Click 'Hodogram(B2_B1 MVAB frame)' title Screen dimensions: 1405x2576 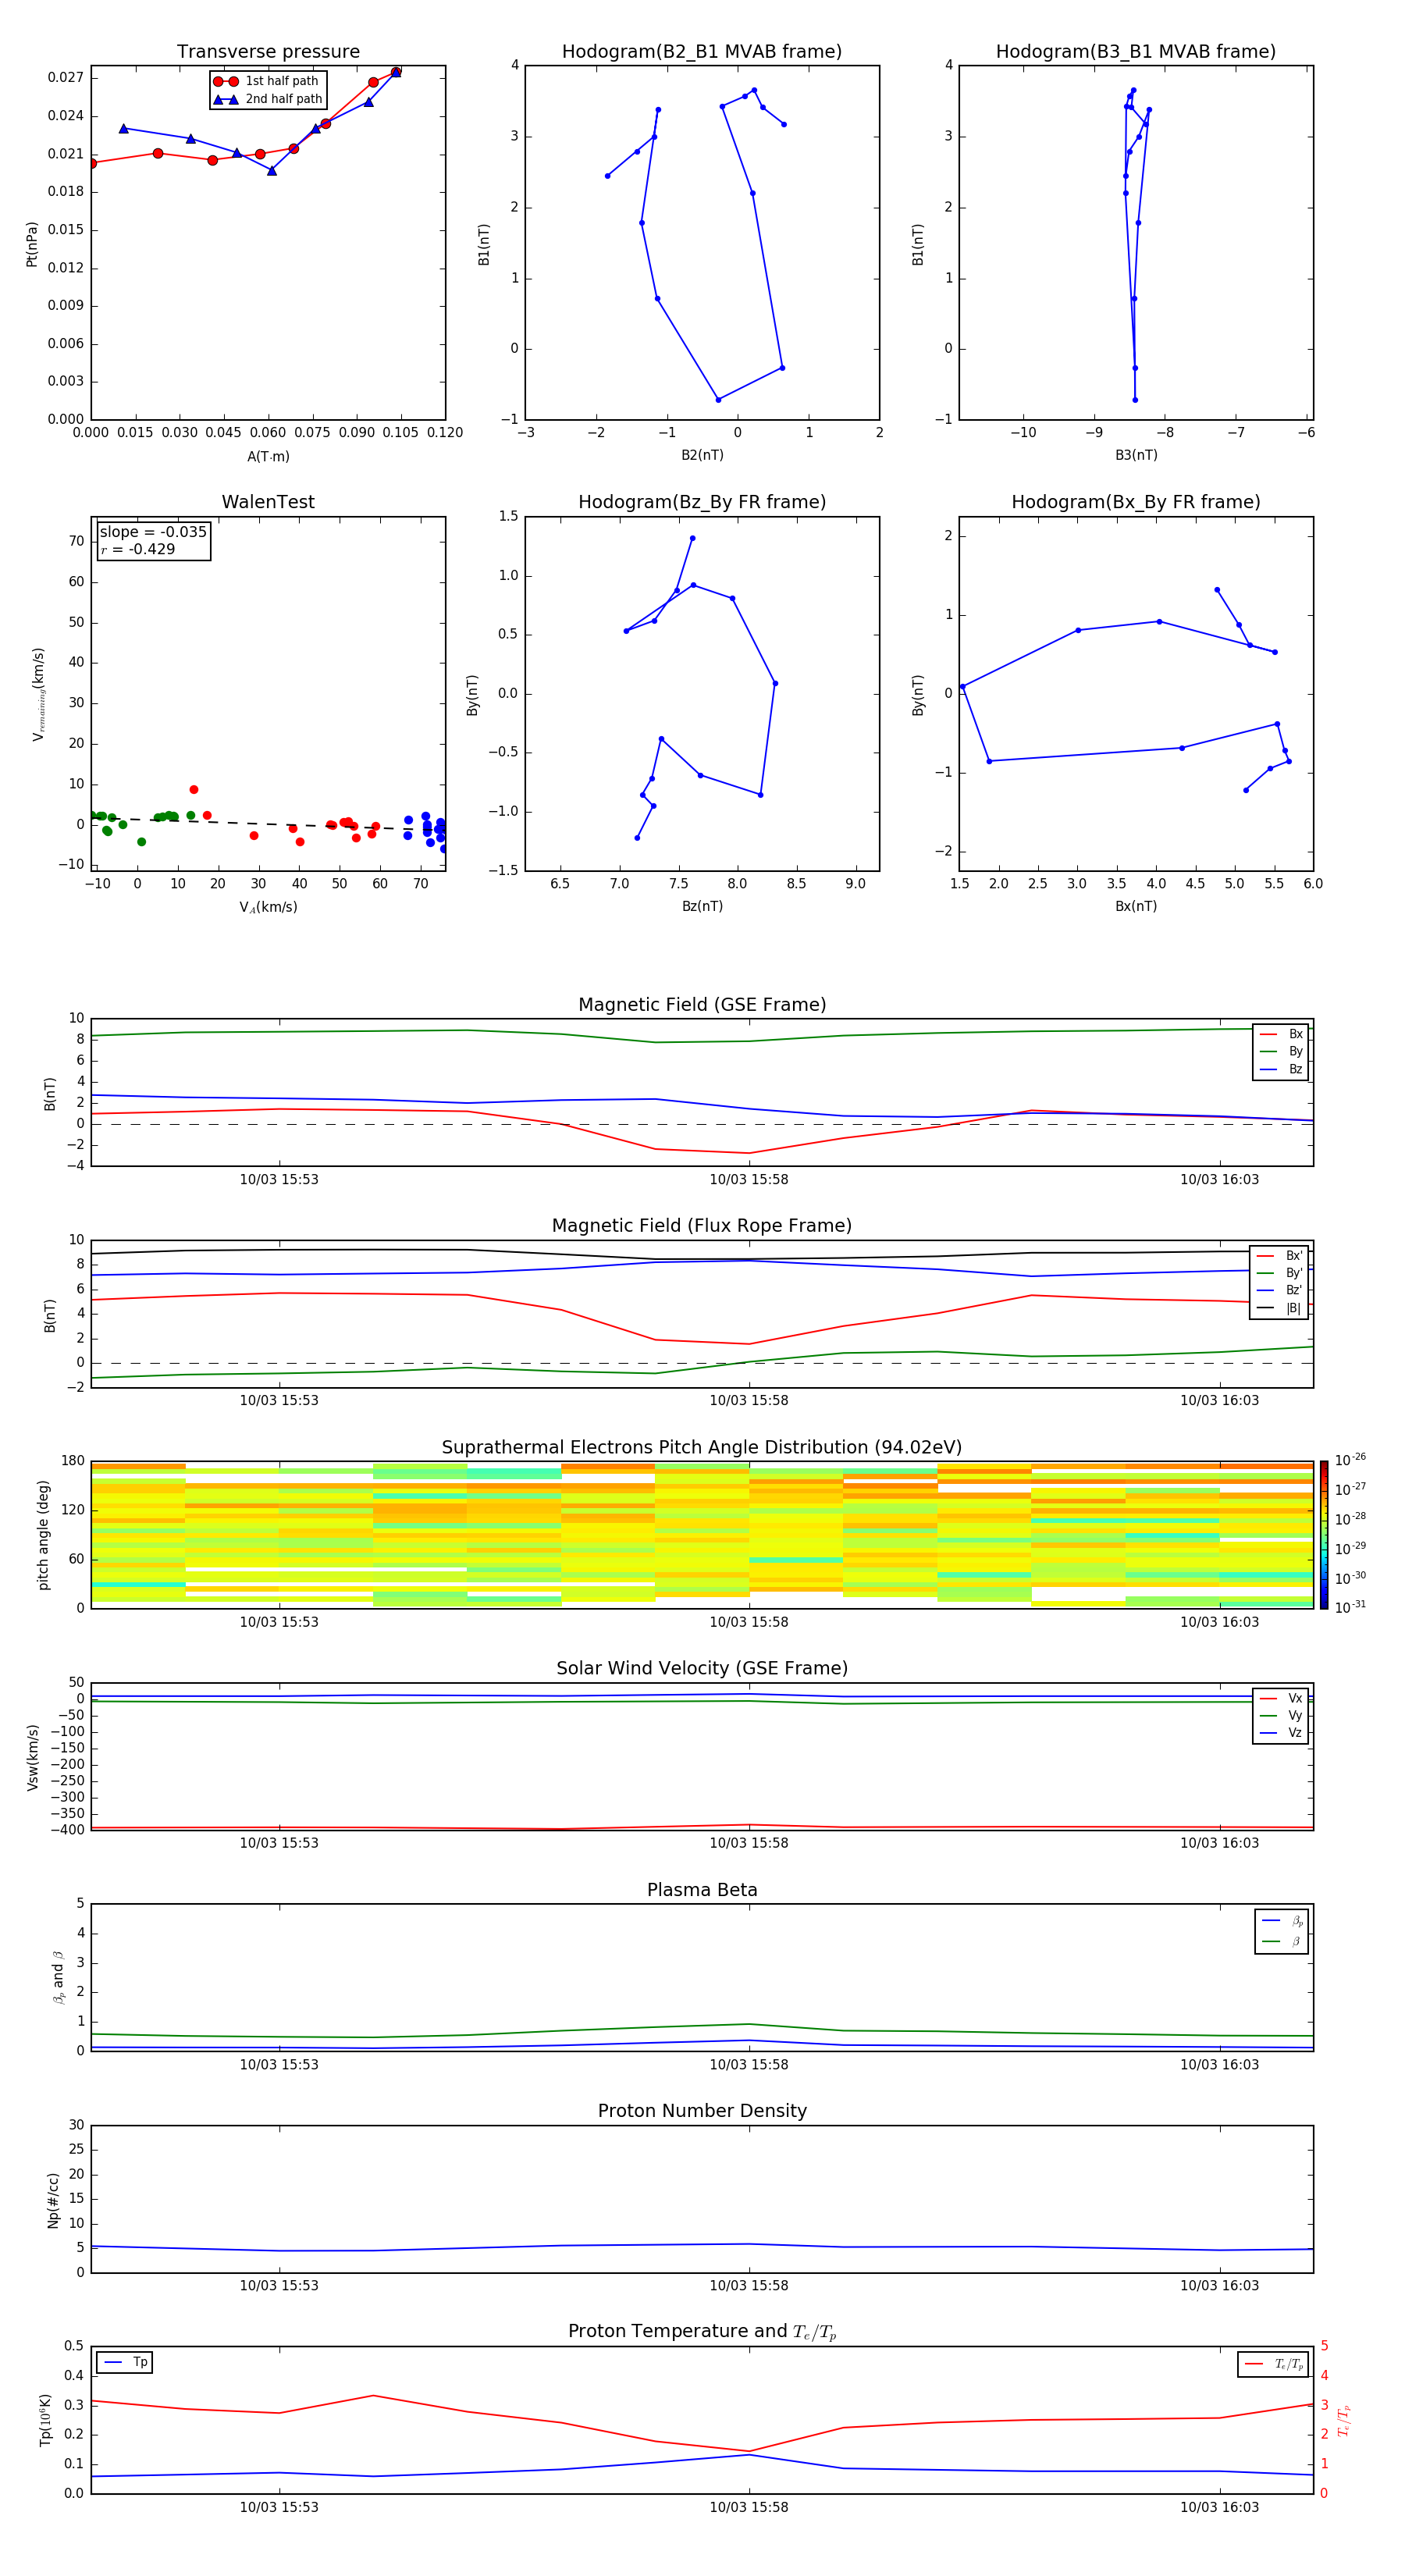click(x=702, y=52)
